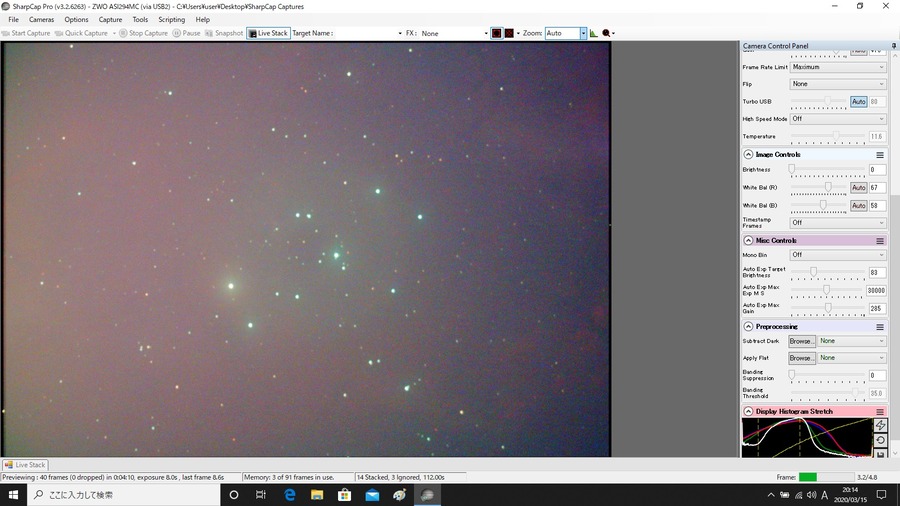The width and height of the screenshot is (900, 506).
Task: Click the focus assistant magnifier icon
Action: click(x=606, y=33)
